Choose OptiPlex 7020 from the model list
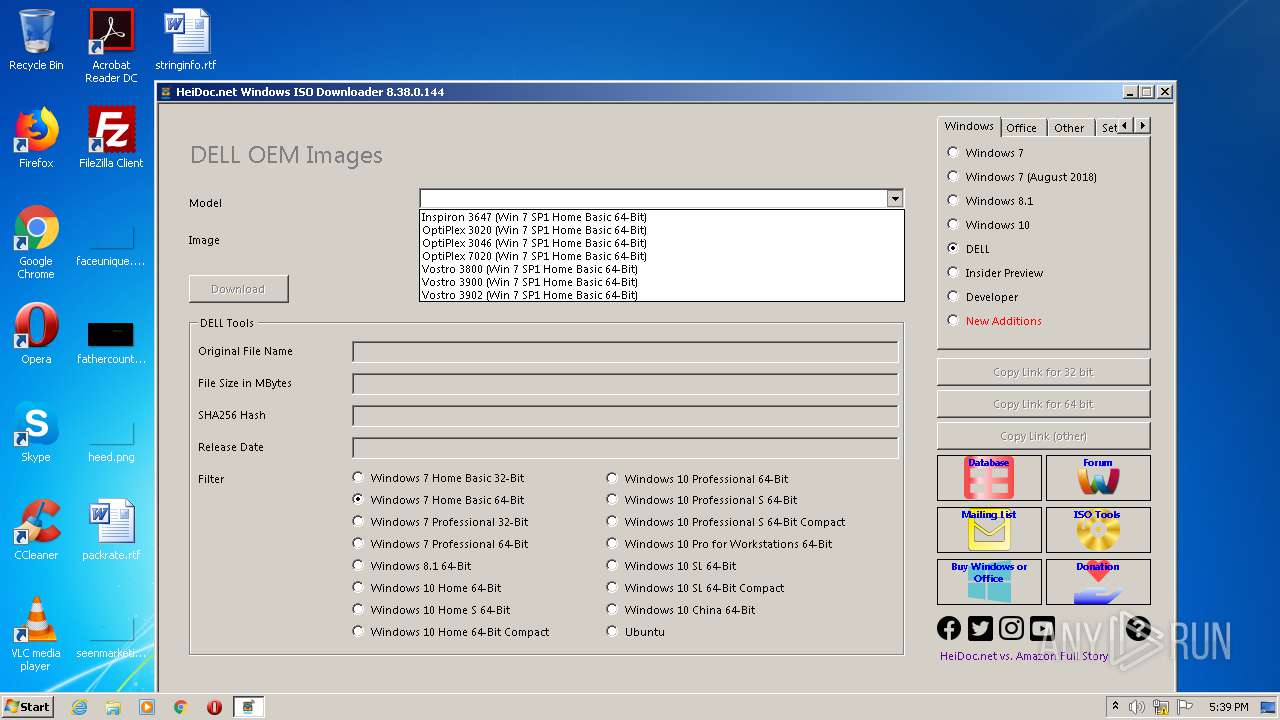This screenshot has width=1280, height=720. [x=661, y=256]
